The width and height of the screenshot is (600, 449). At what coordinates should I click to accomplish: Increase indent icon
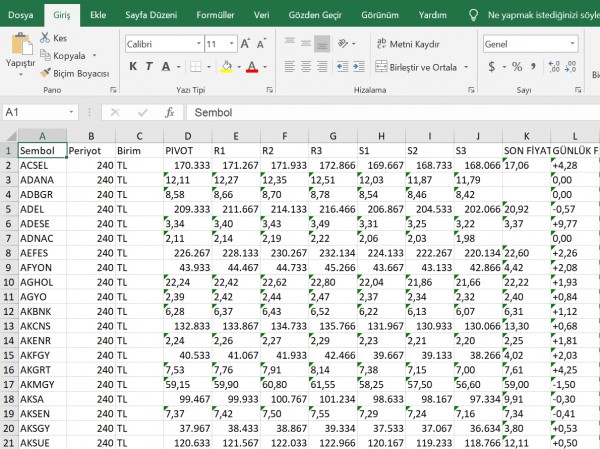pyautogui.click(x=359, y=67)
